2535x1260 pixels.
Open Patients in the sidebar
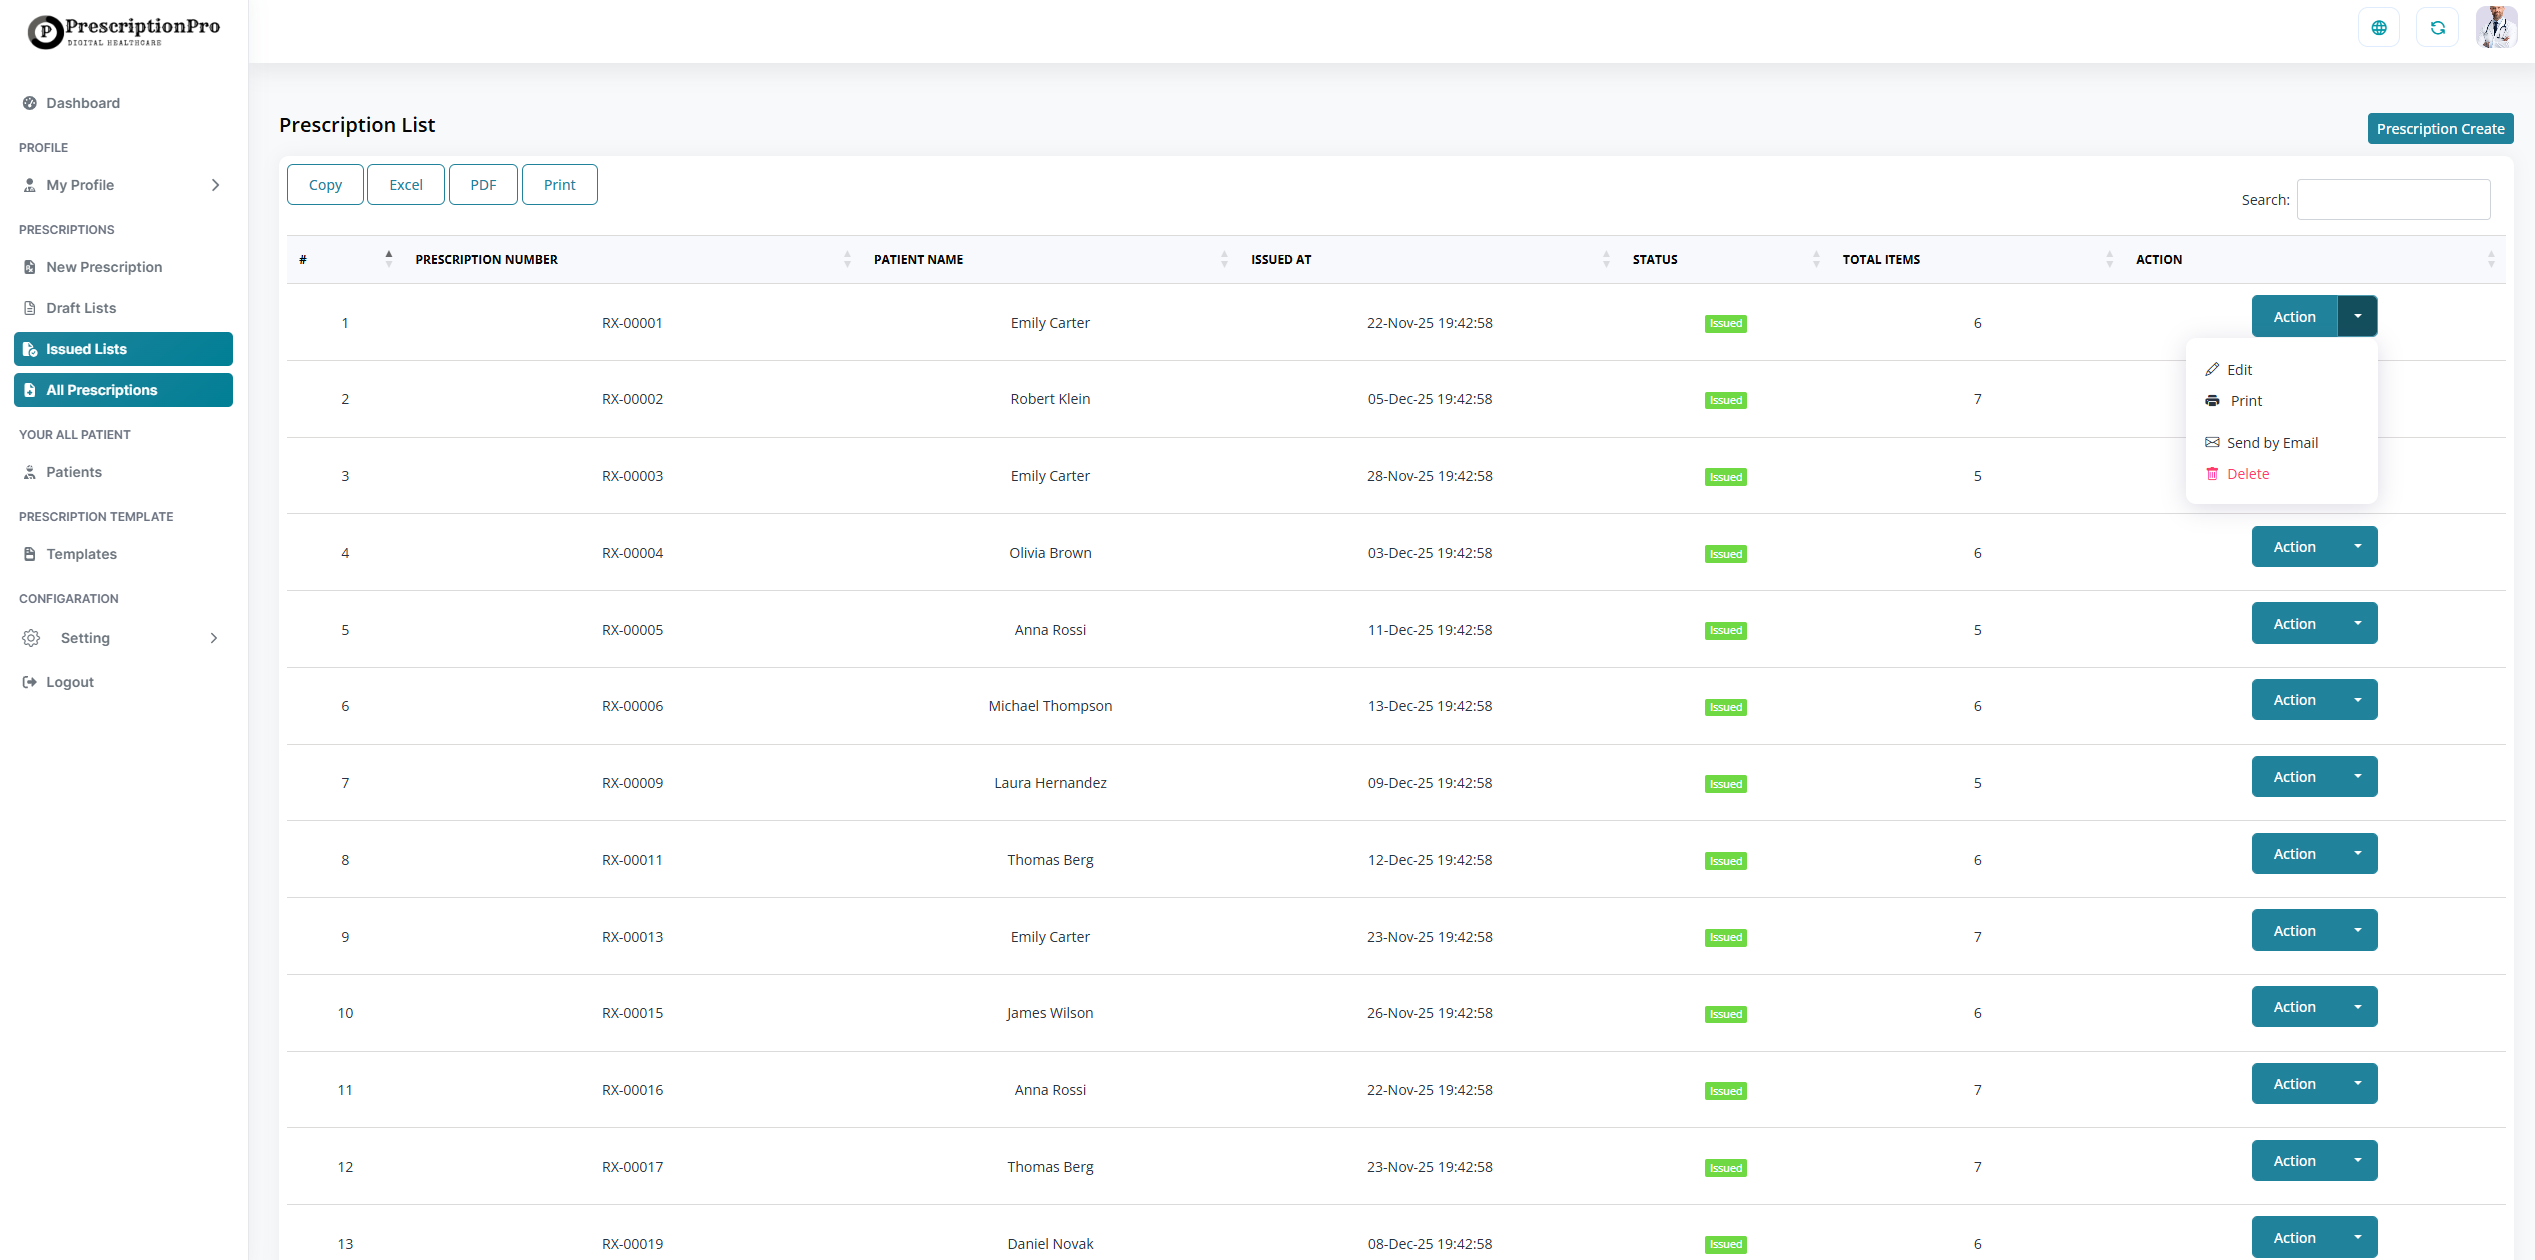point(73,472)
